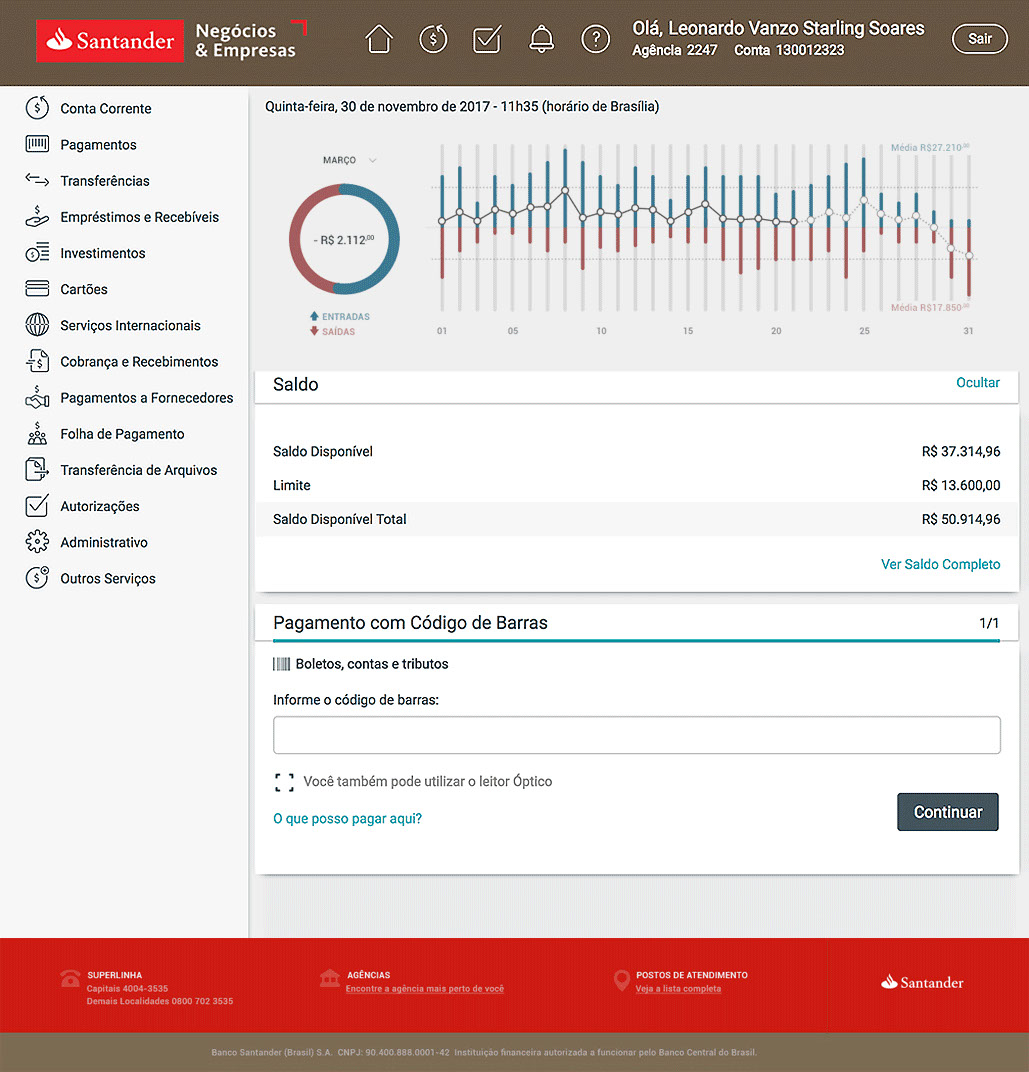
Task: Click the Saldo Disponível value R$ 37.314,96
Action: point(961,452)
